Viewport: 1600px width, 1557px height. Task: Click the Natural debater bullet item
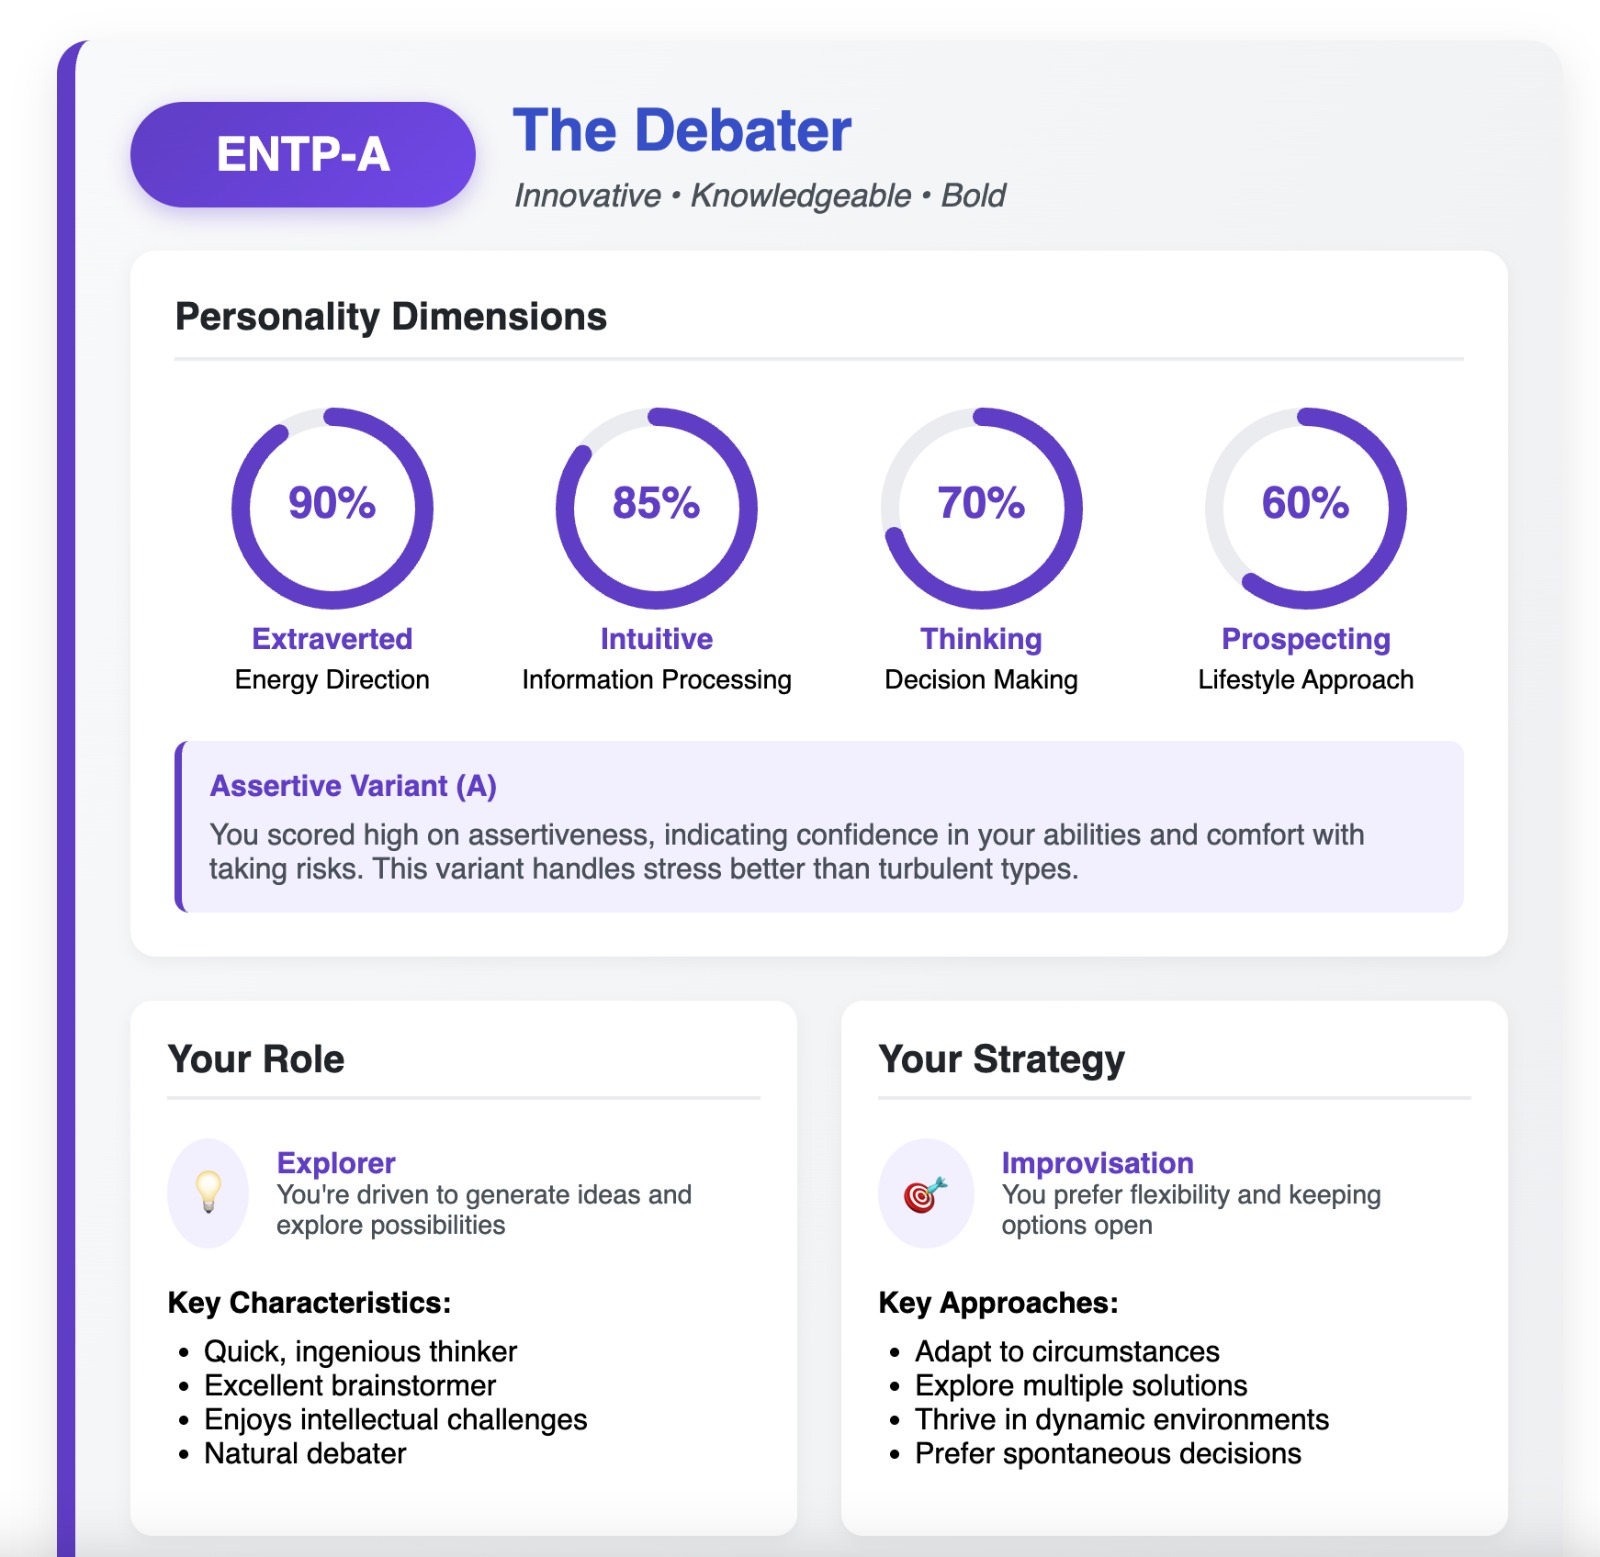(305, 1453)
